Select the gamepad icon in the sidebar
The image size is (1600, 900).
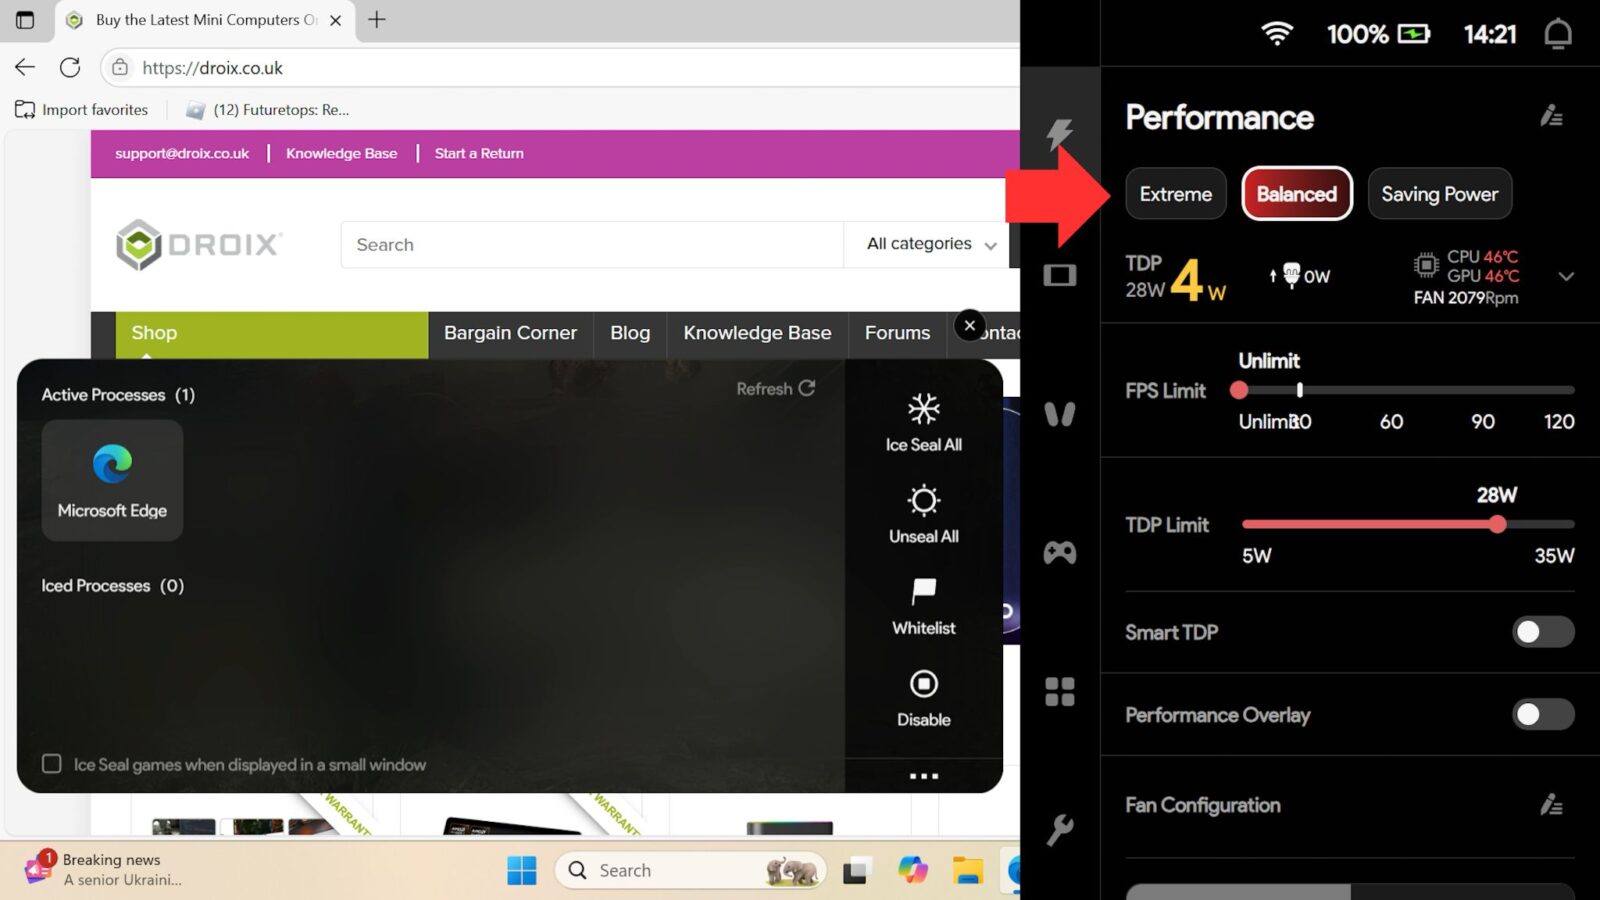[1060, 552]
